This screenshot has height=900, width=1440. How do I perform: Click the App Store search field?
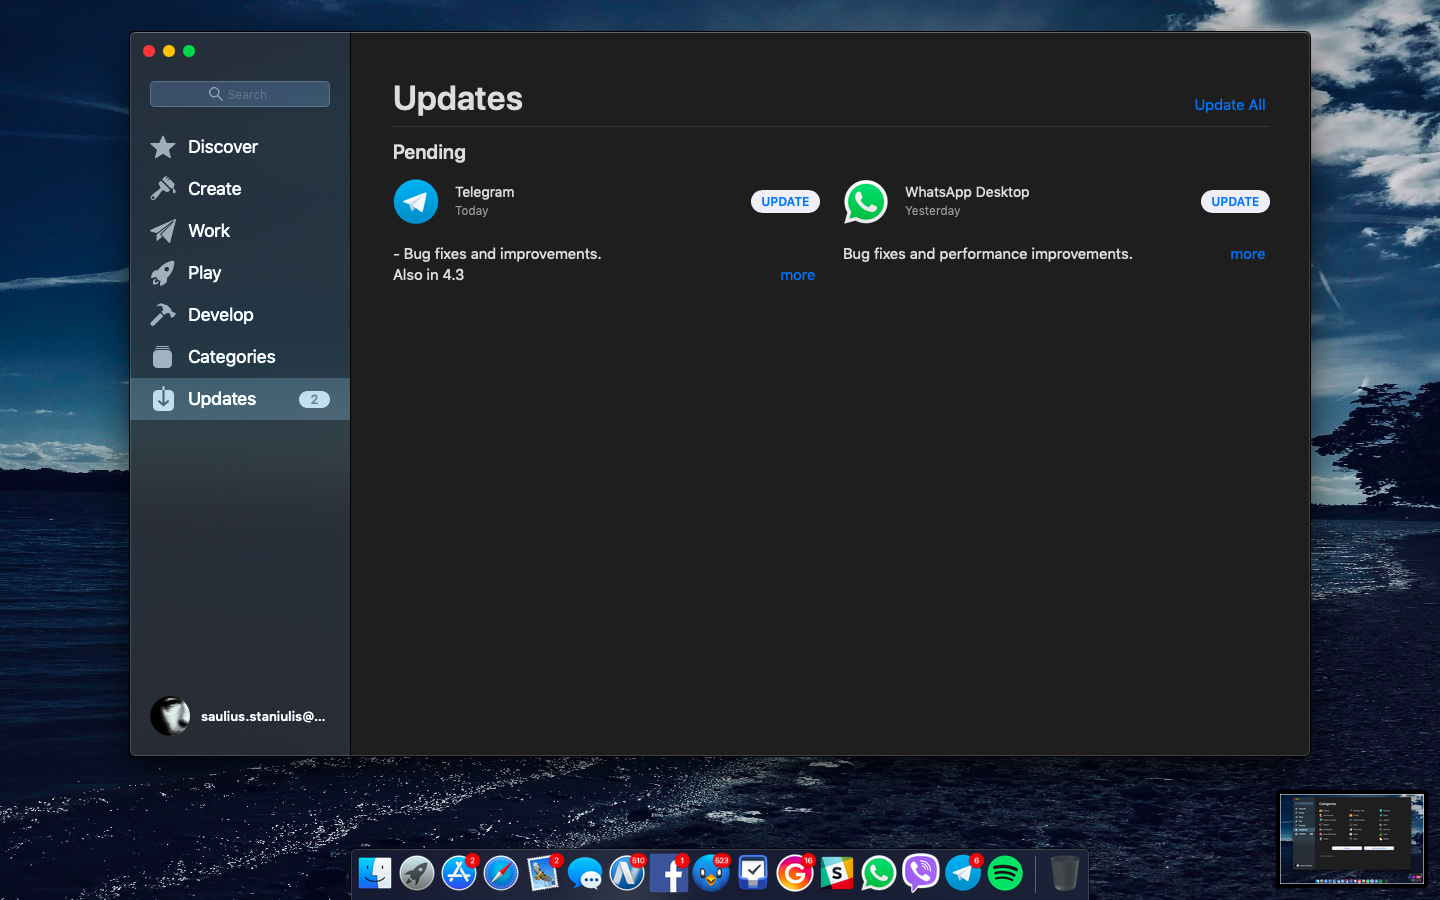click(240, 94)
